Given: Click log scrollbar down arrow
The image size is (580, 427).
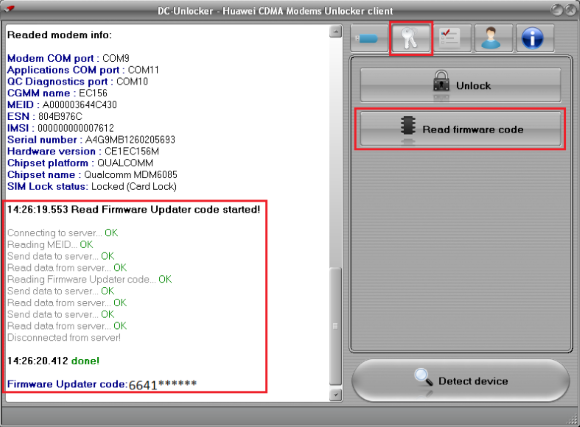Looking at the screenshot, I should 335,394.
